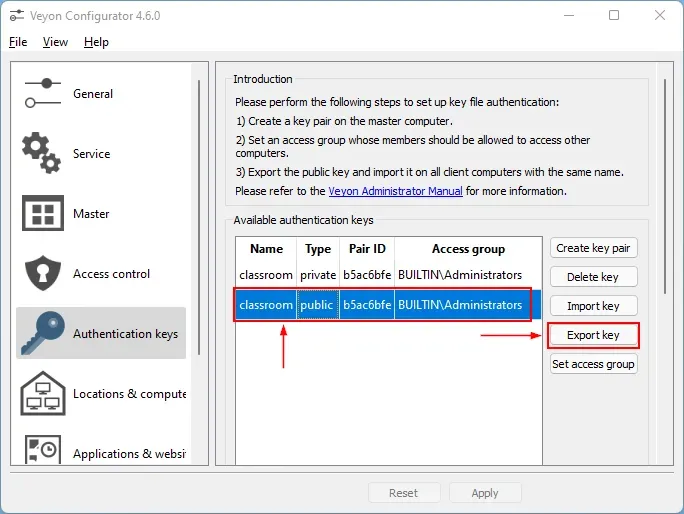Click the Veyon Configurator title bar icon
The width and height of the screenshot is (684, 514).
(17, 15)
